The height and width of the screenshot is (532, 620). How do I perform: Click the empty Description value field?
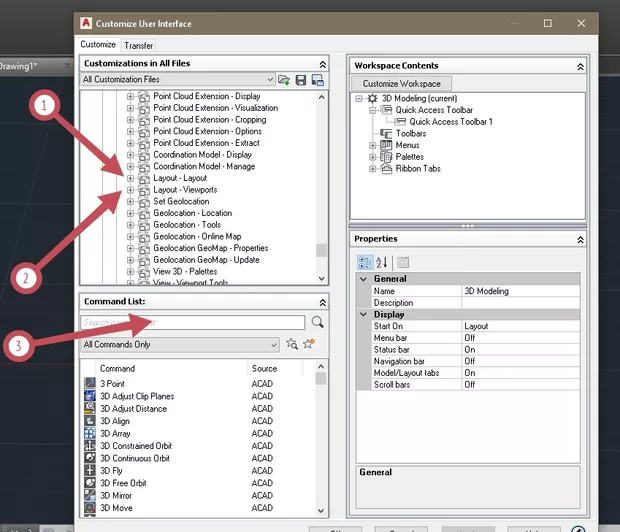pos(520,303)
